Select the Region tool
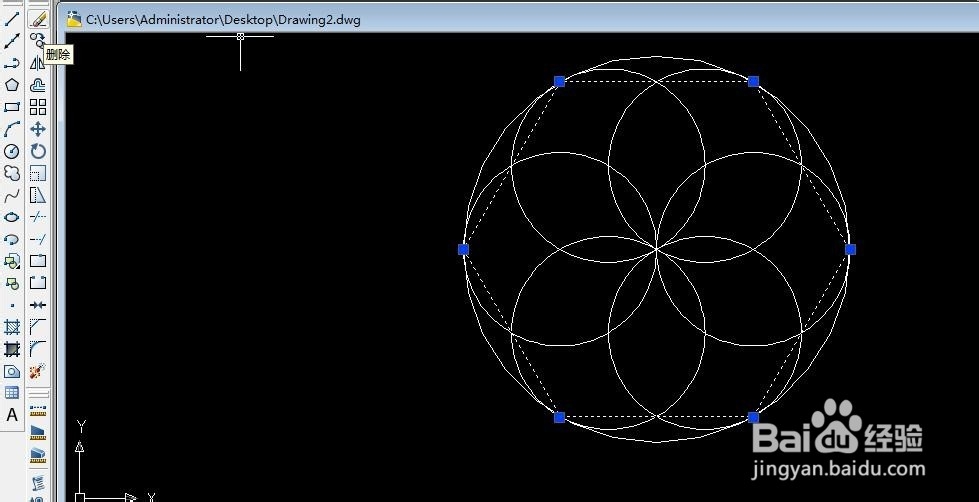The width and height of the screenshot is (979, 502). coord(12,372)
